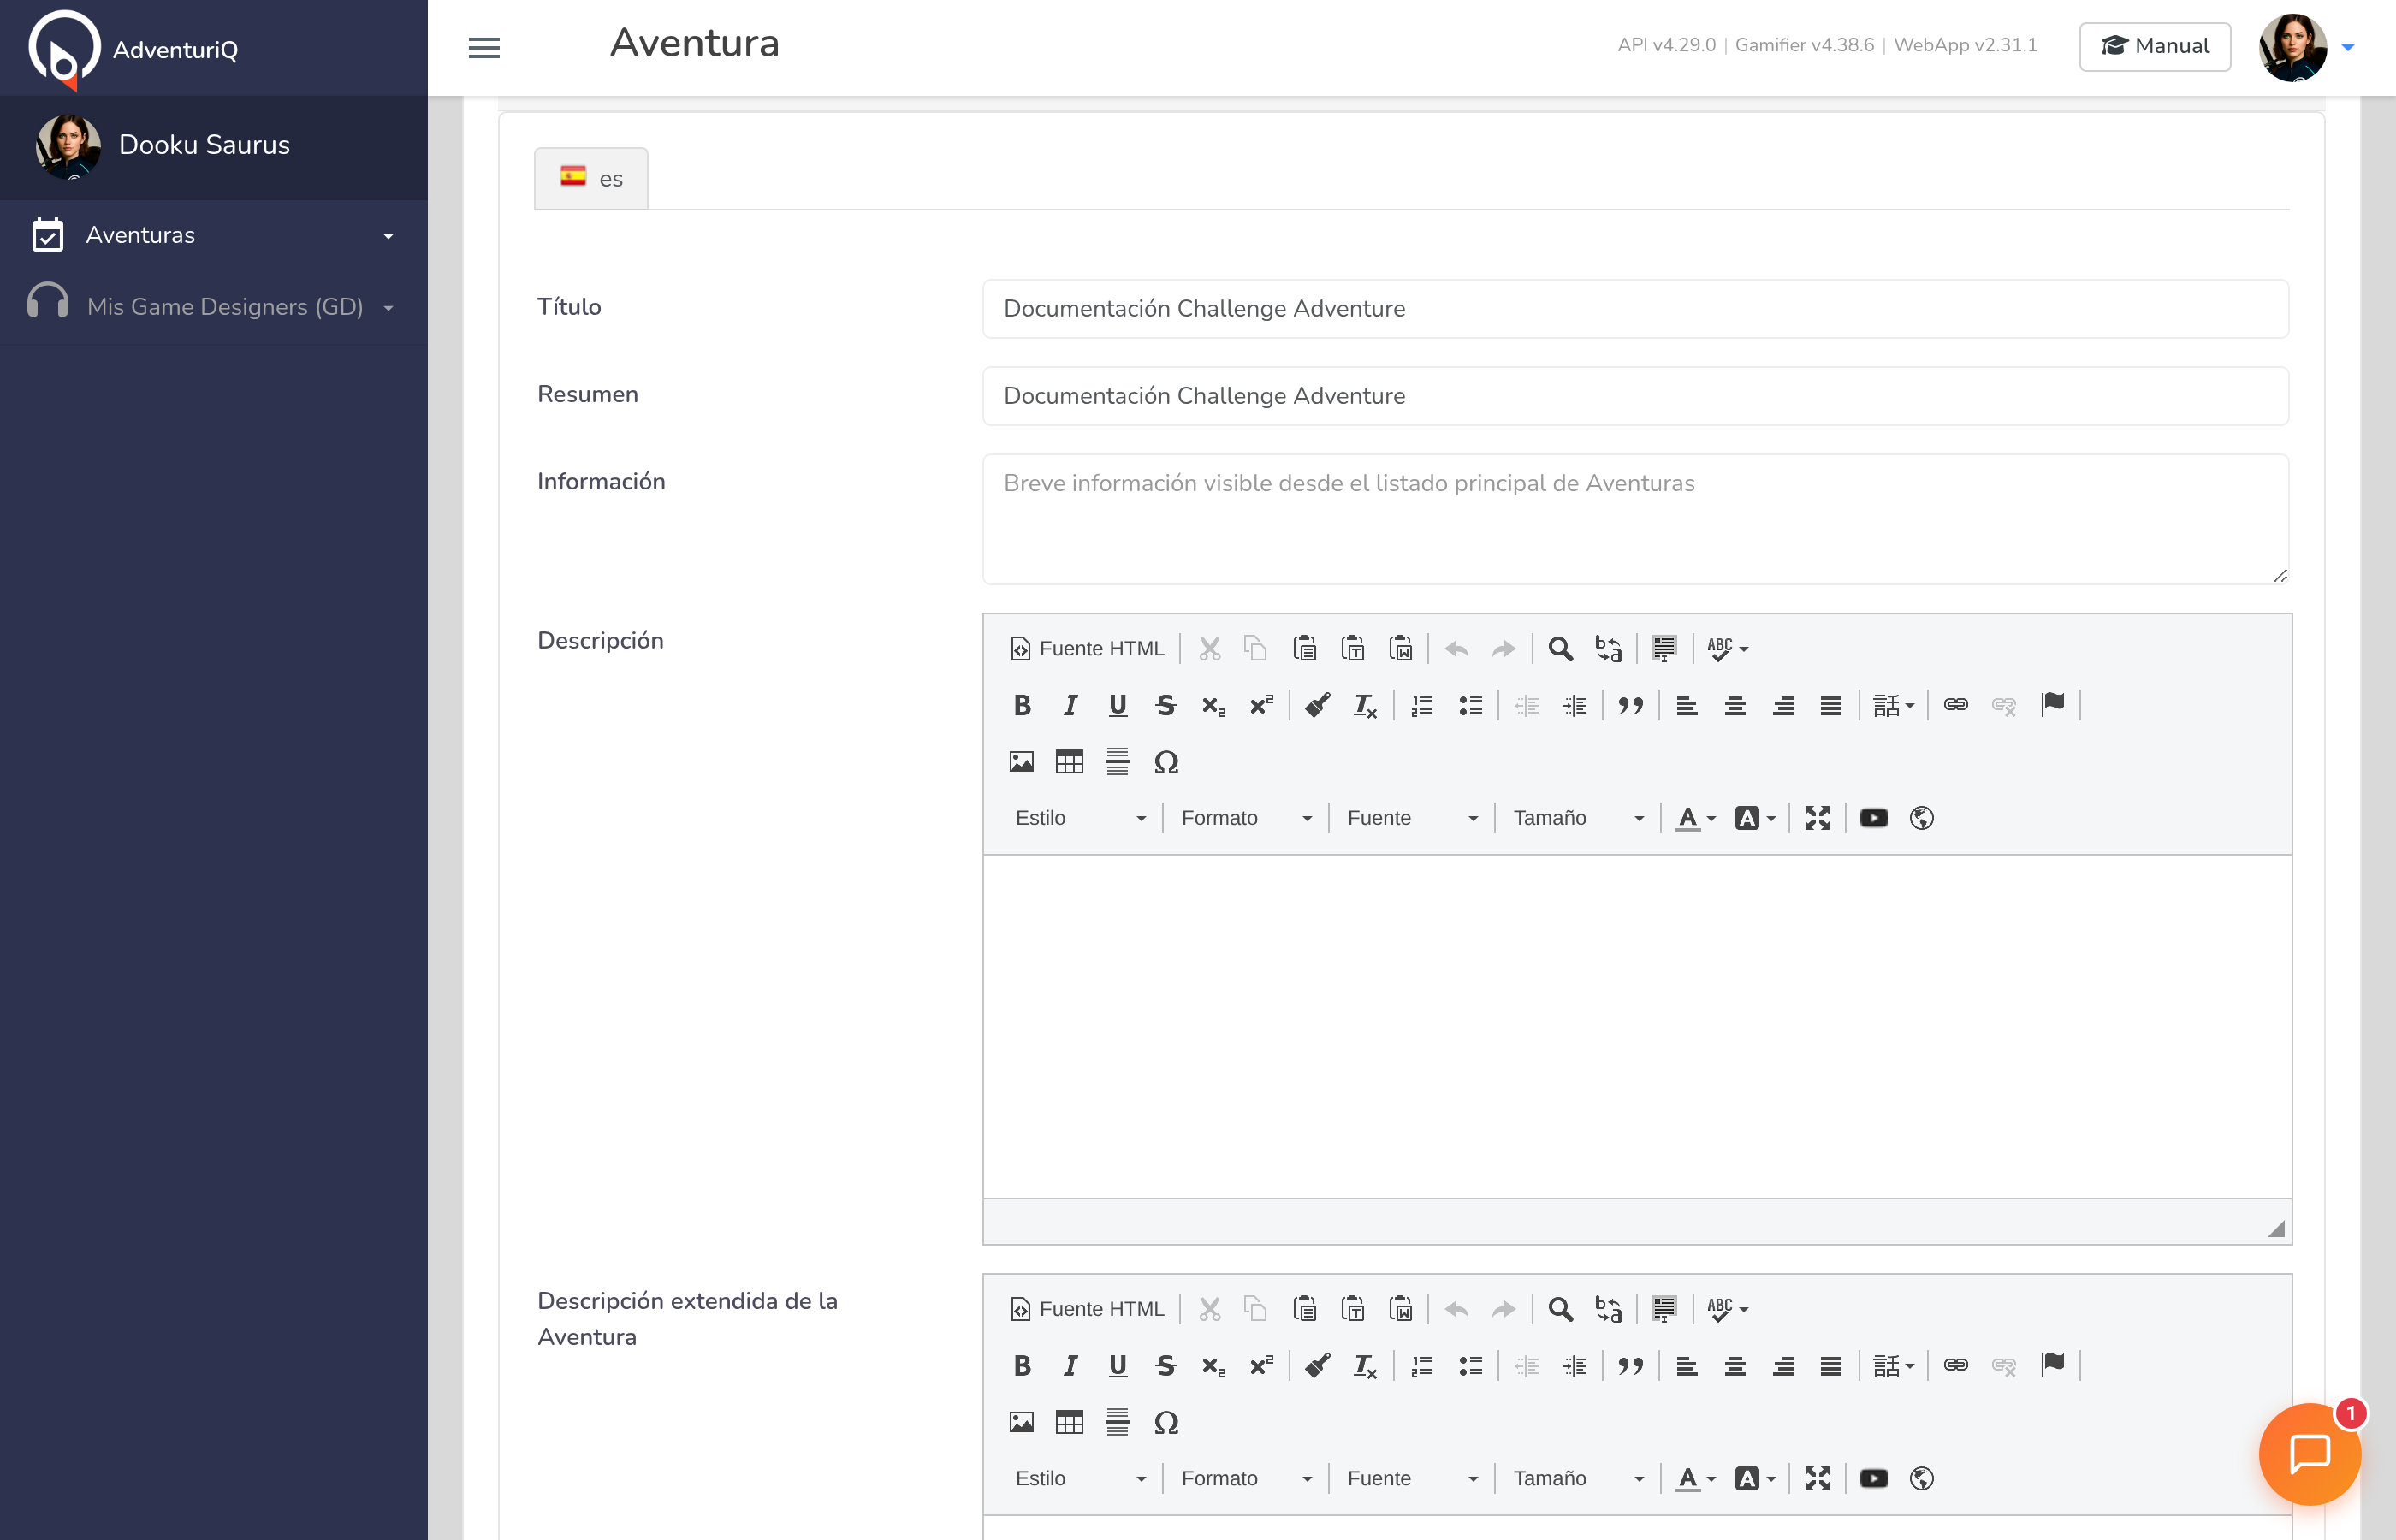This screenshot has width=2396, height=1540.
Task: Open the text color picker in the Descripción editor
Action: tap(1695, 818)
